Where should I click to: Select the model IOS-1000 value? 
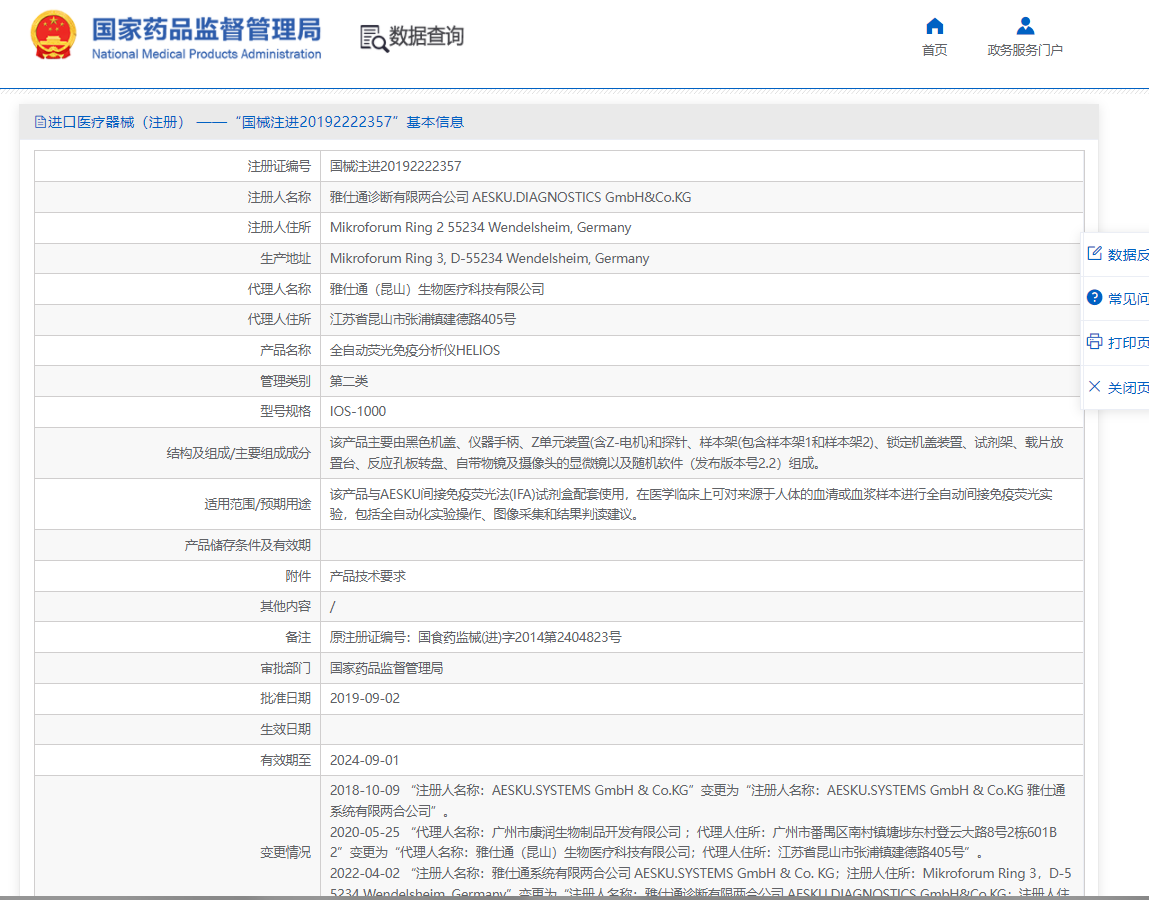[358, 411]
